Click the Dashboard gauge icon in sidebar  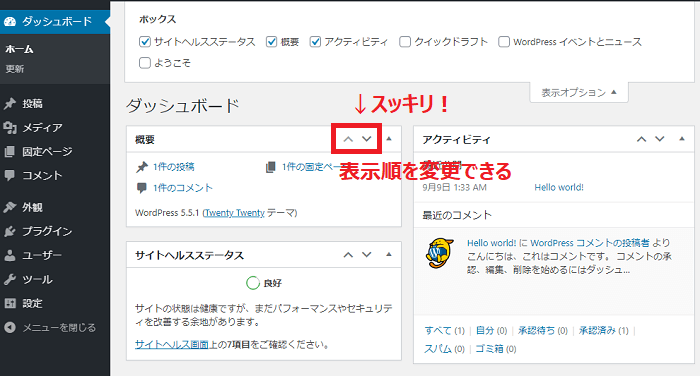point(10,21)
